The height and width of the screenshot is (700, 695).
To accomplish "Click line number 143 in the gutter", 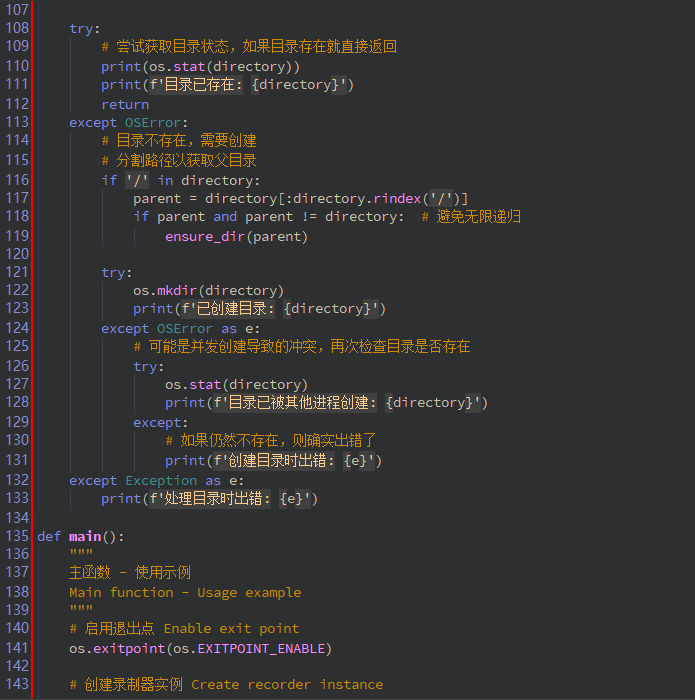I will click(x=17, y=685).
